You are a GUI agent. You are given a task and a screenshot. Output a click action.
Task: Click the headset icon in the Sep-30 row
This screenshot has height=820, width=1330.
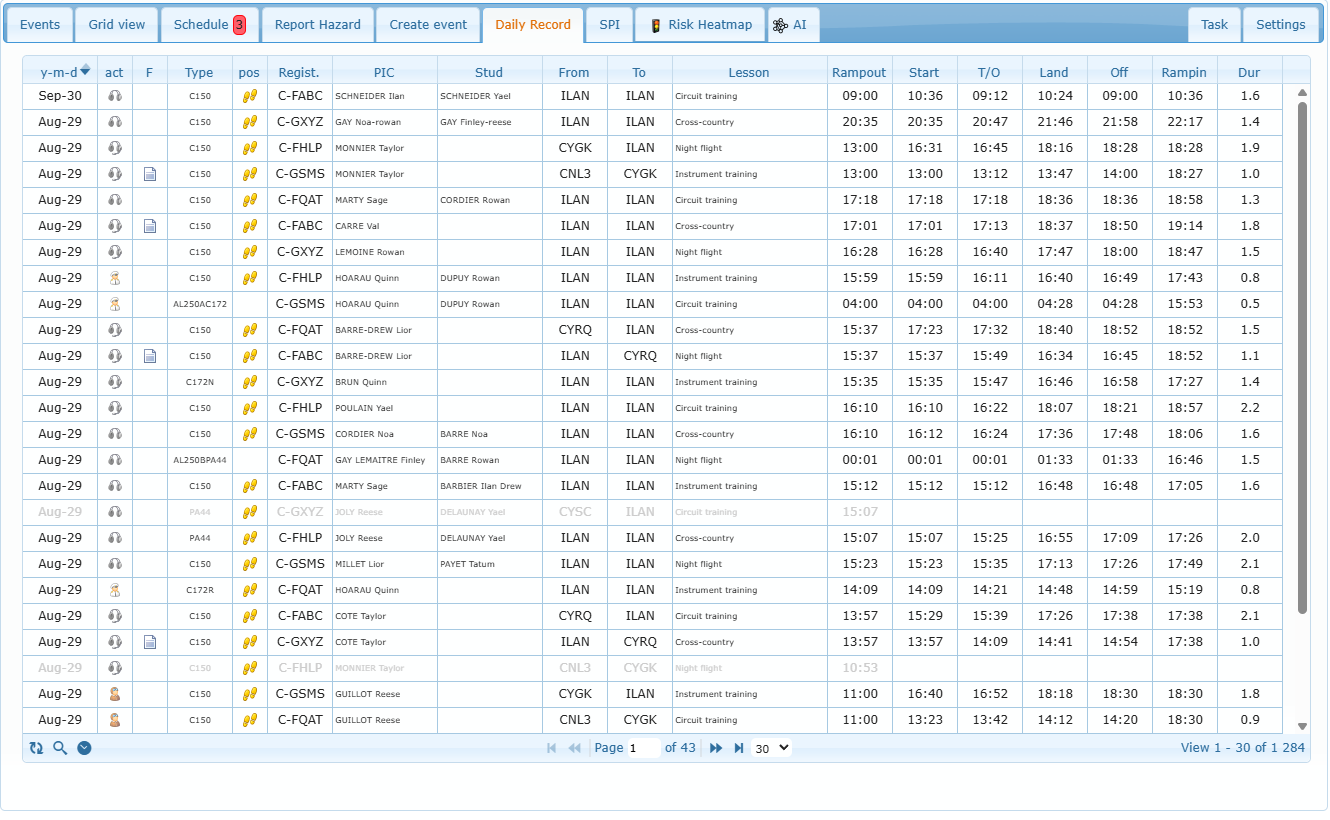coord(115,96)
